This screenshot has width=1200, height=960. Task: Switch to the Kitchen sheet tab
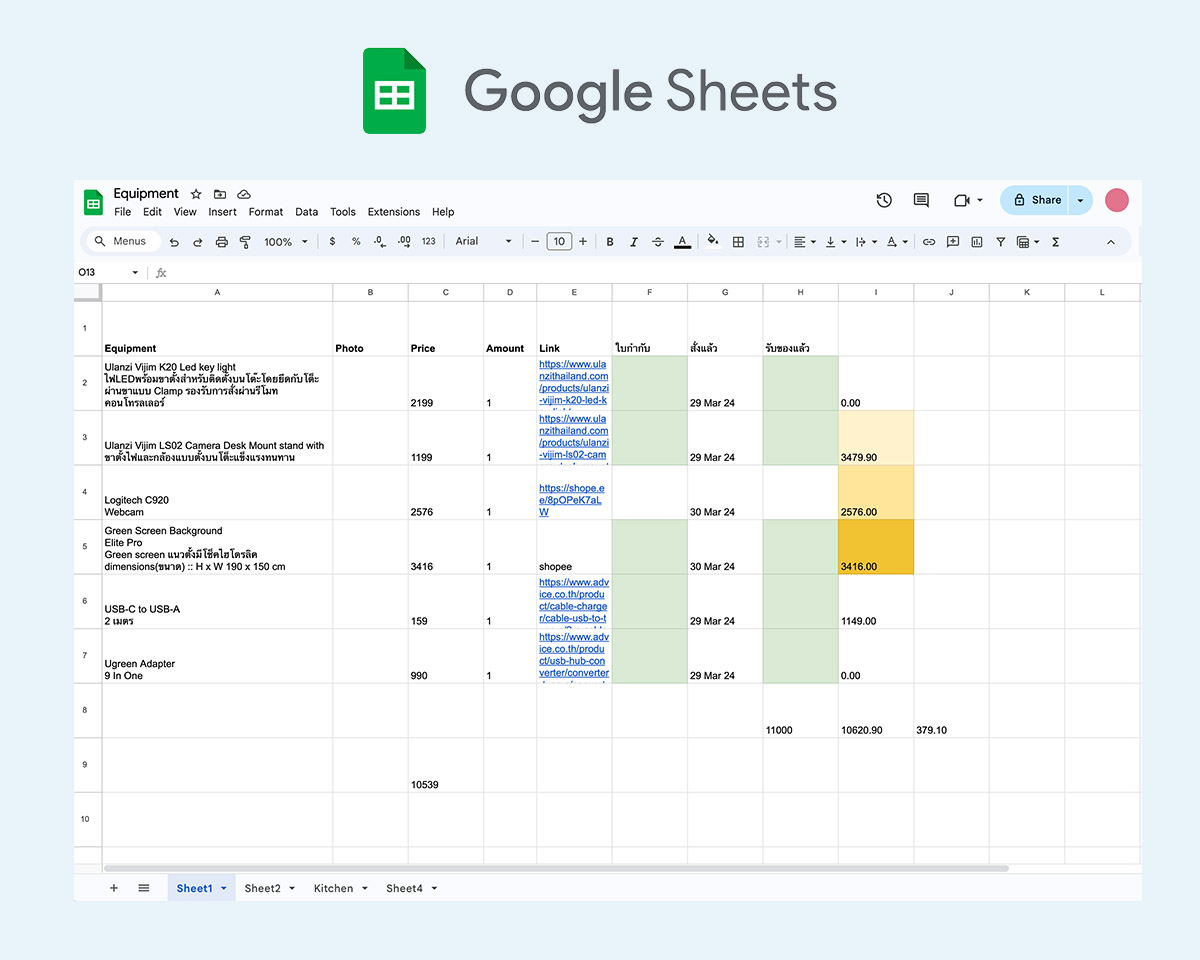333,888
